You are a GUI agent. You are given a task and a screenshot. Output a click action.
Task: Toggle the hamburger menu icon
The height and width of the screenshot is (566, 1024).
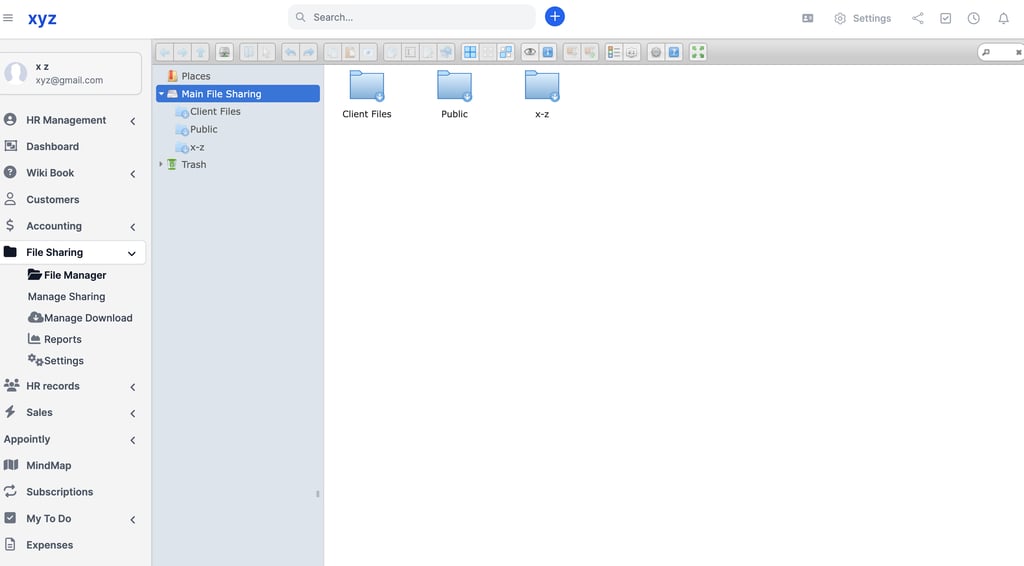click(8, 18)
